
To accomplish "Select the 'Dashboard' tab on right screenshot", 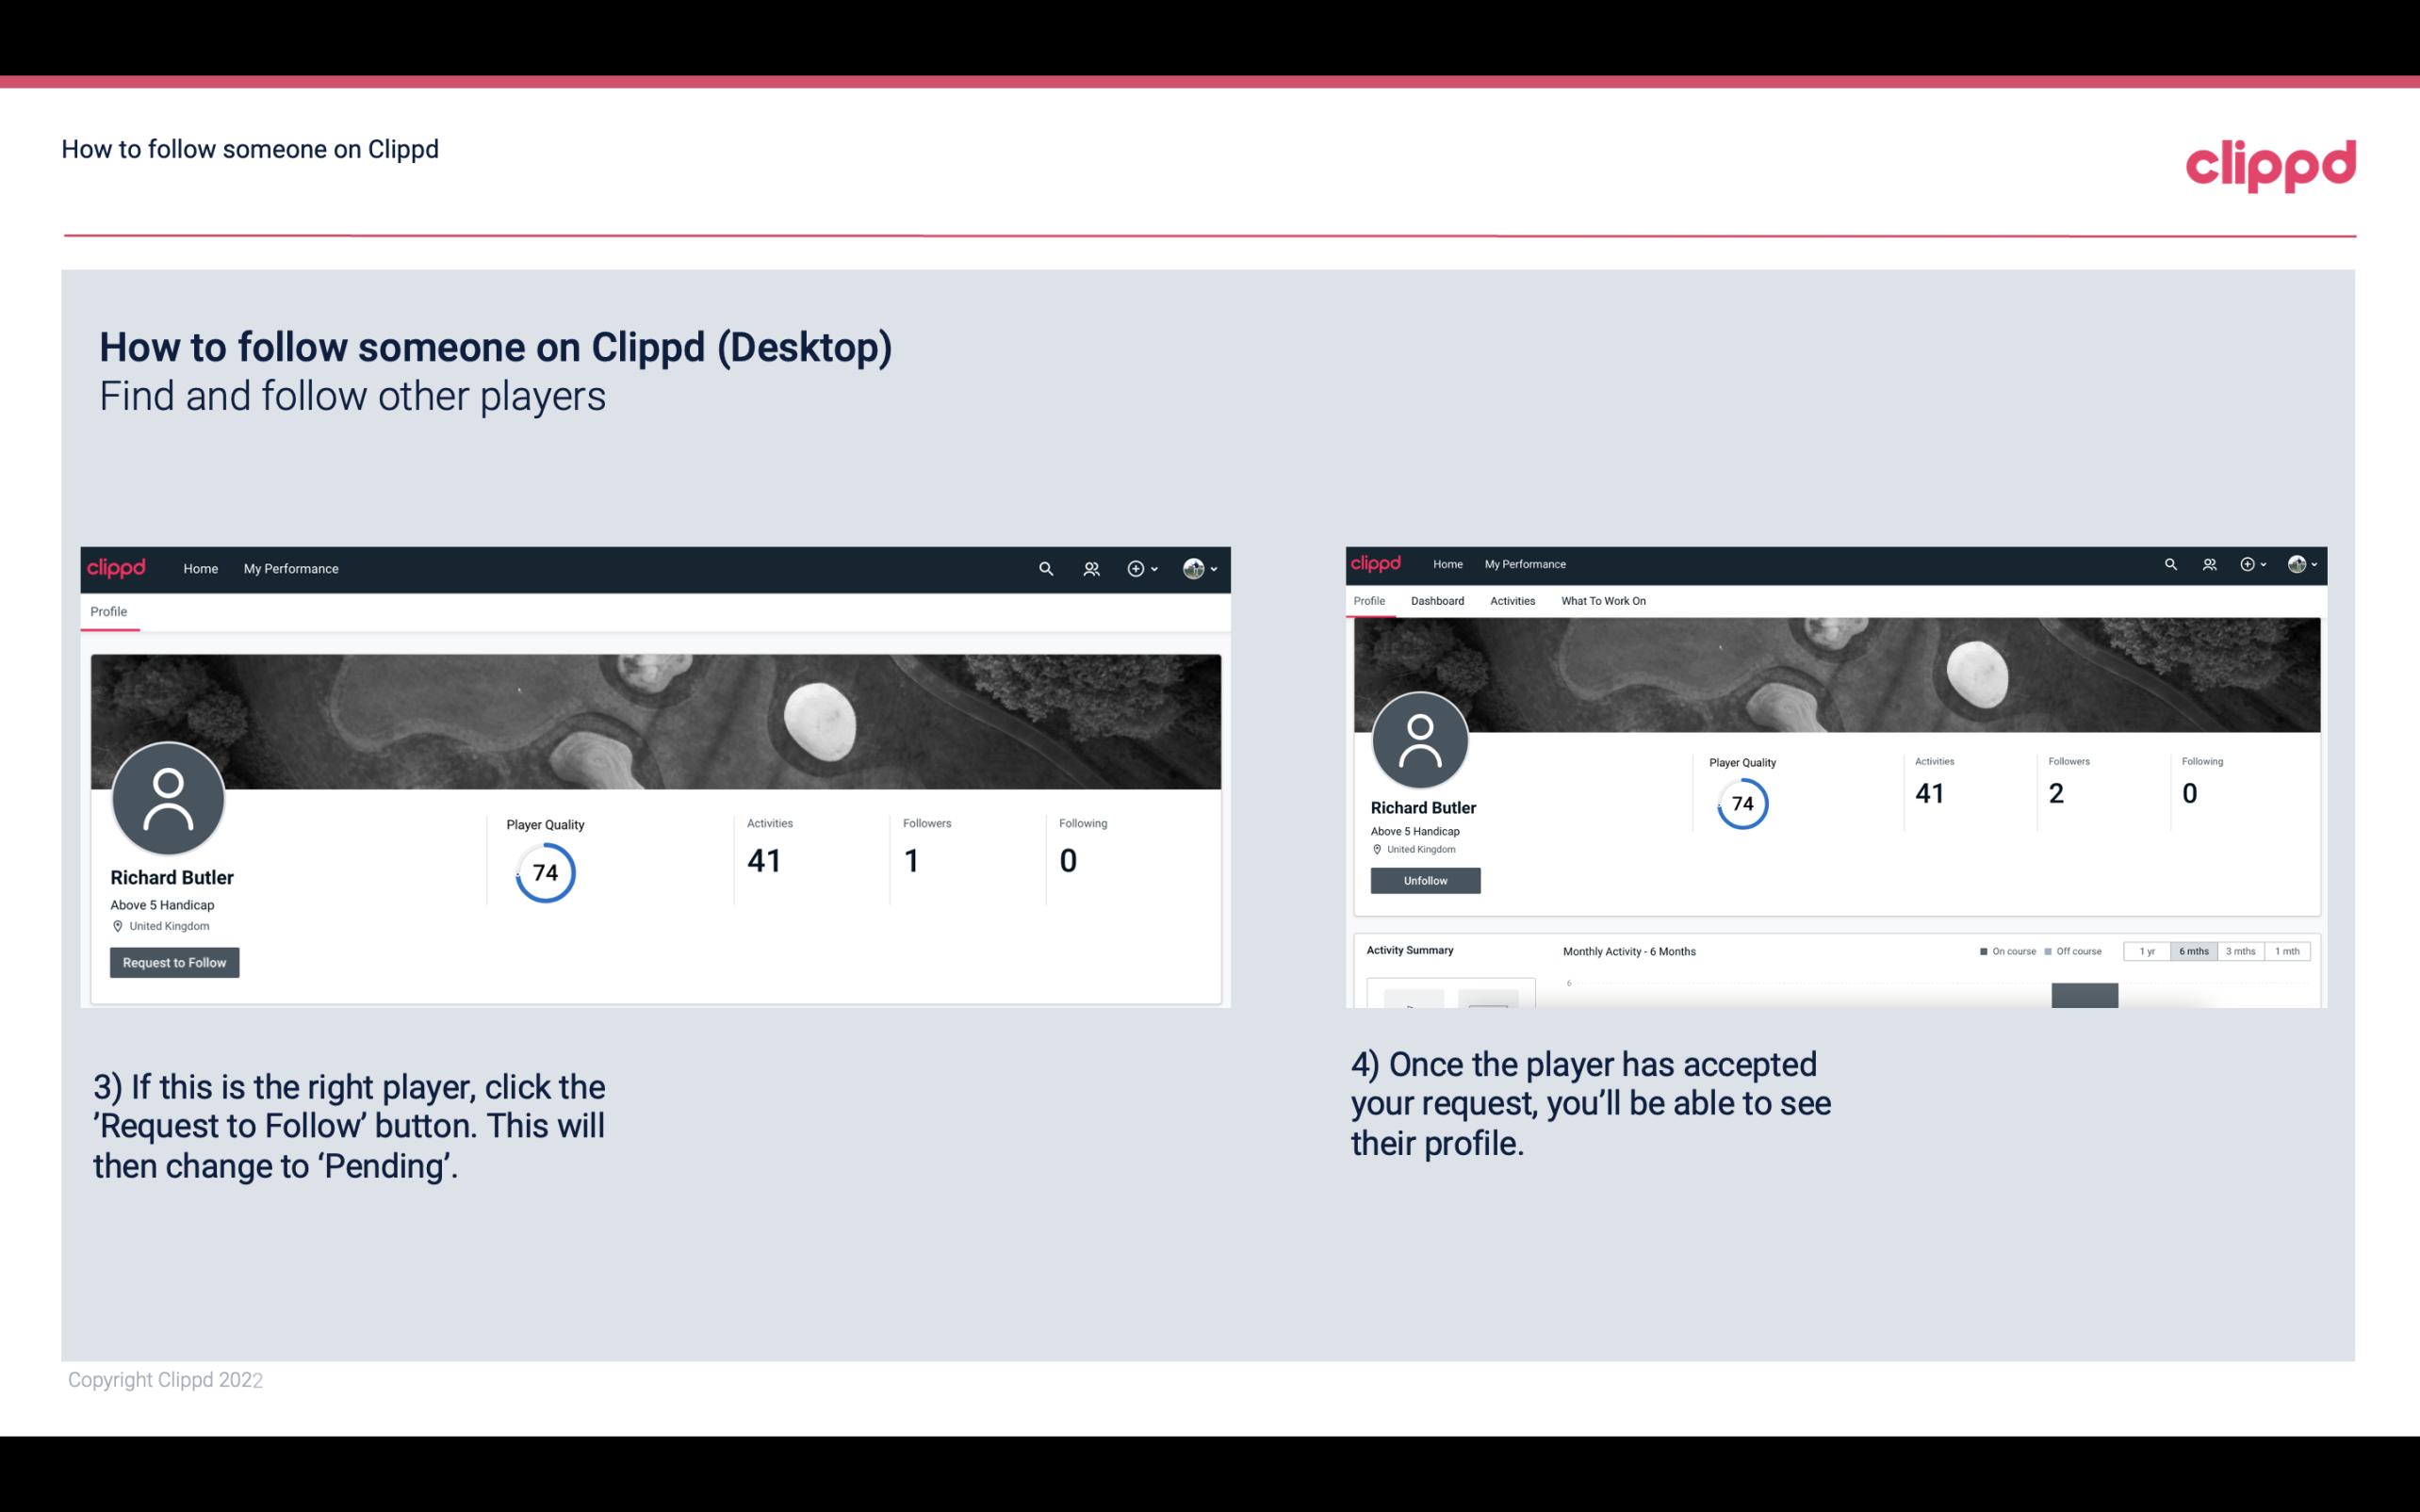I will click(1437, 601).
